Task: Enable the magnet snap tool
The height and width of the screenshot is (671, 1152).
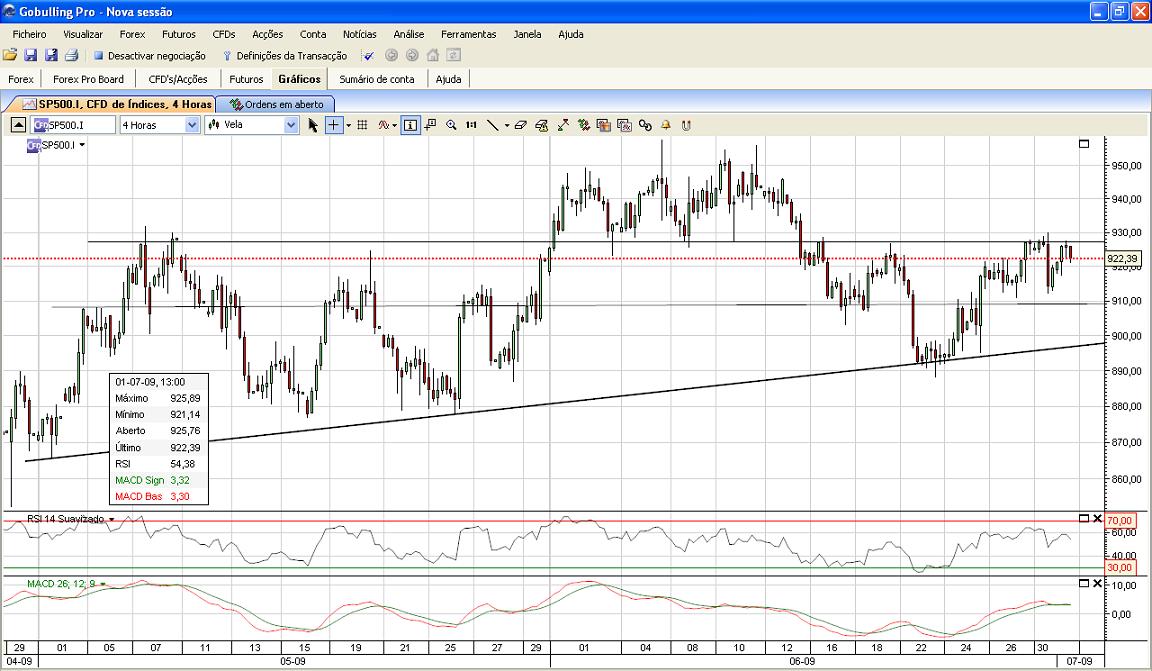Action: point(686,125)
